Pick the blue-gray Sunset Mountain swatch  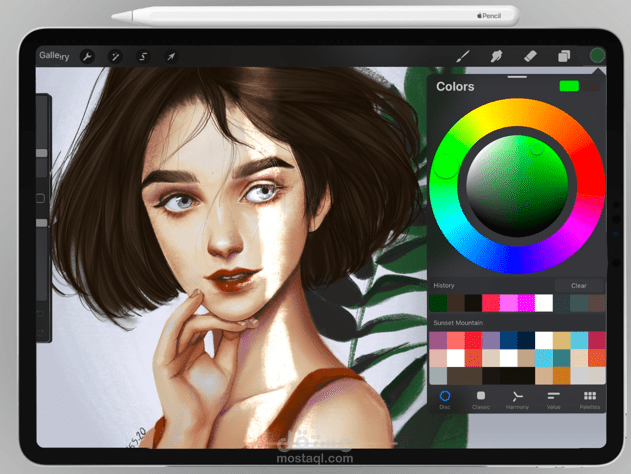click(438, 376)
